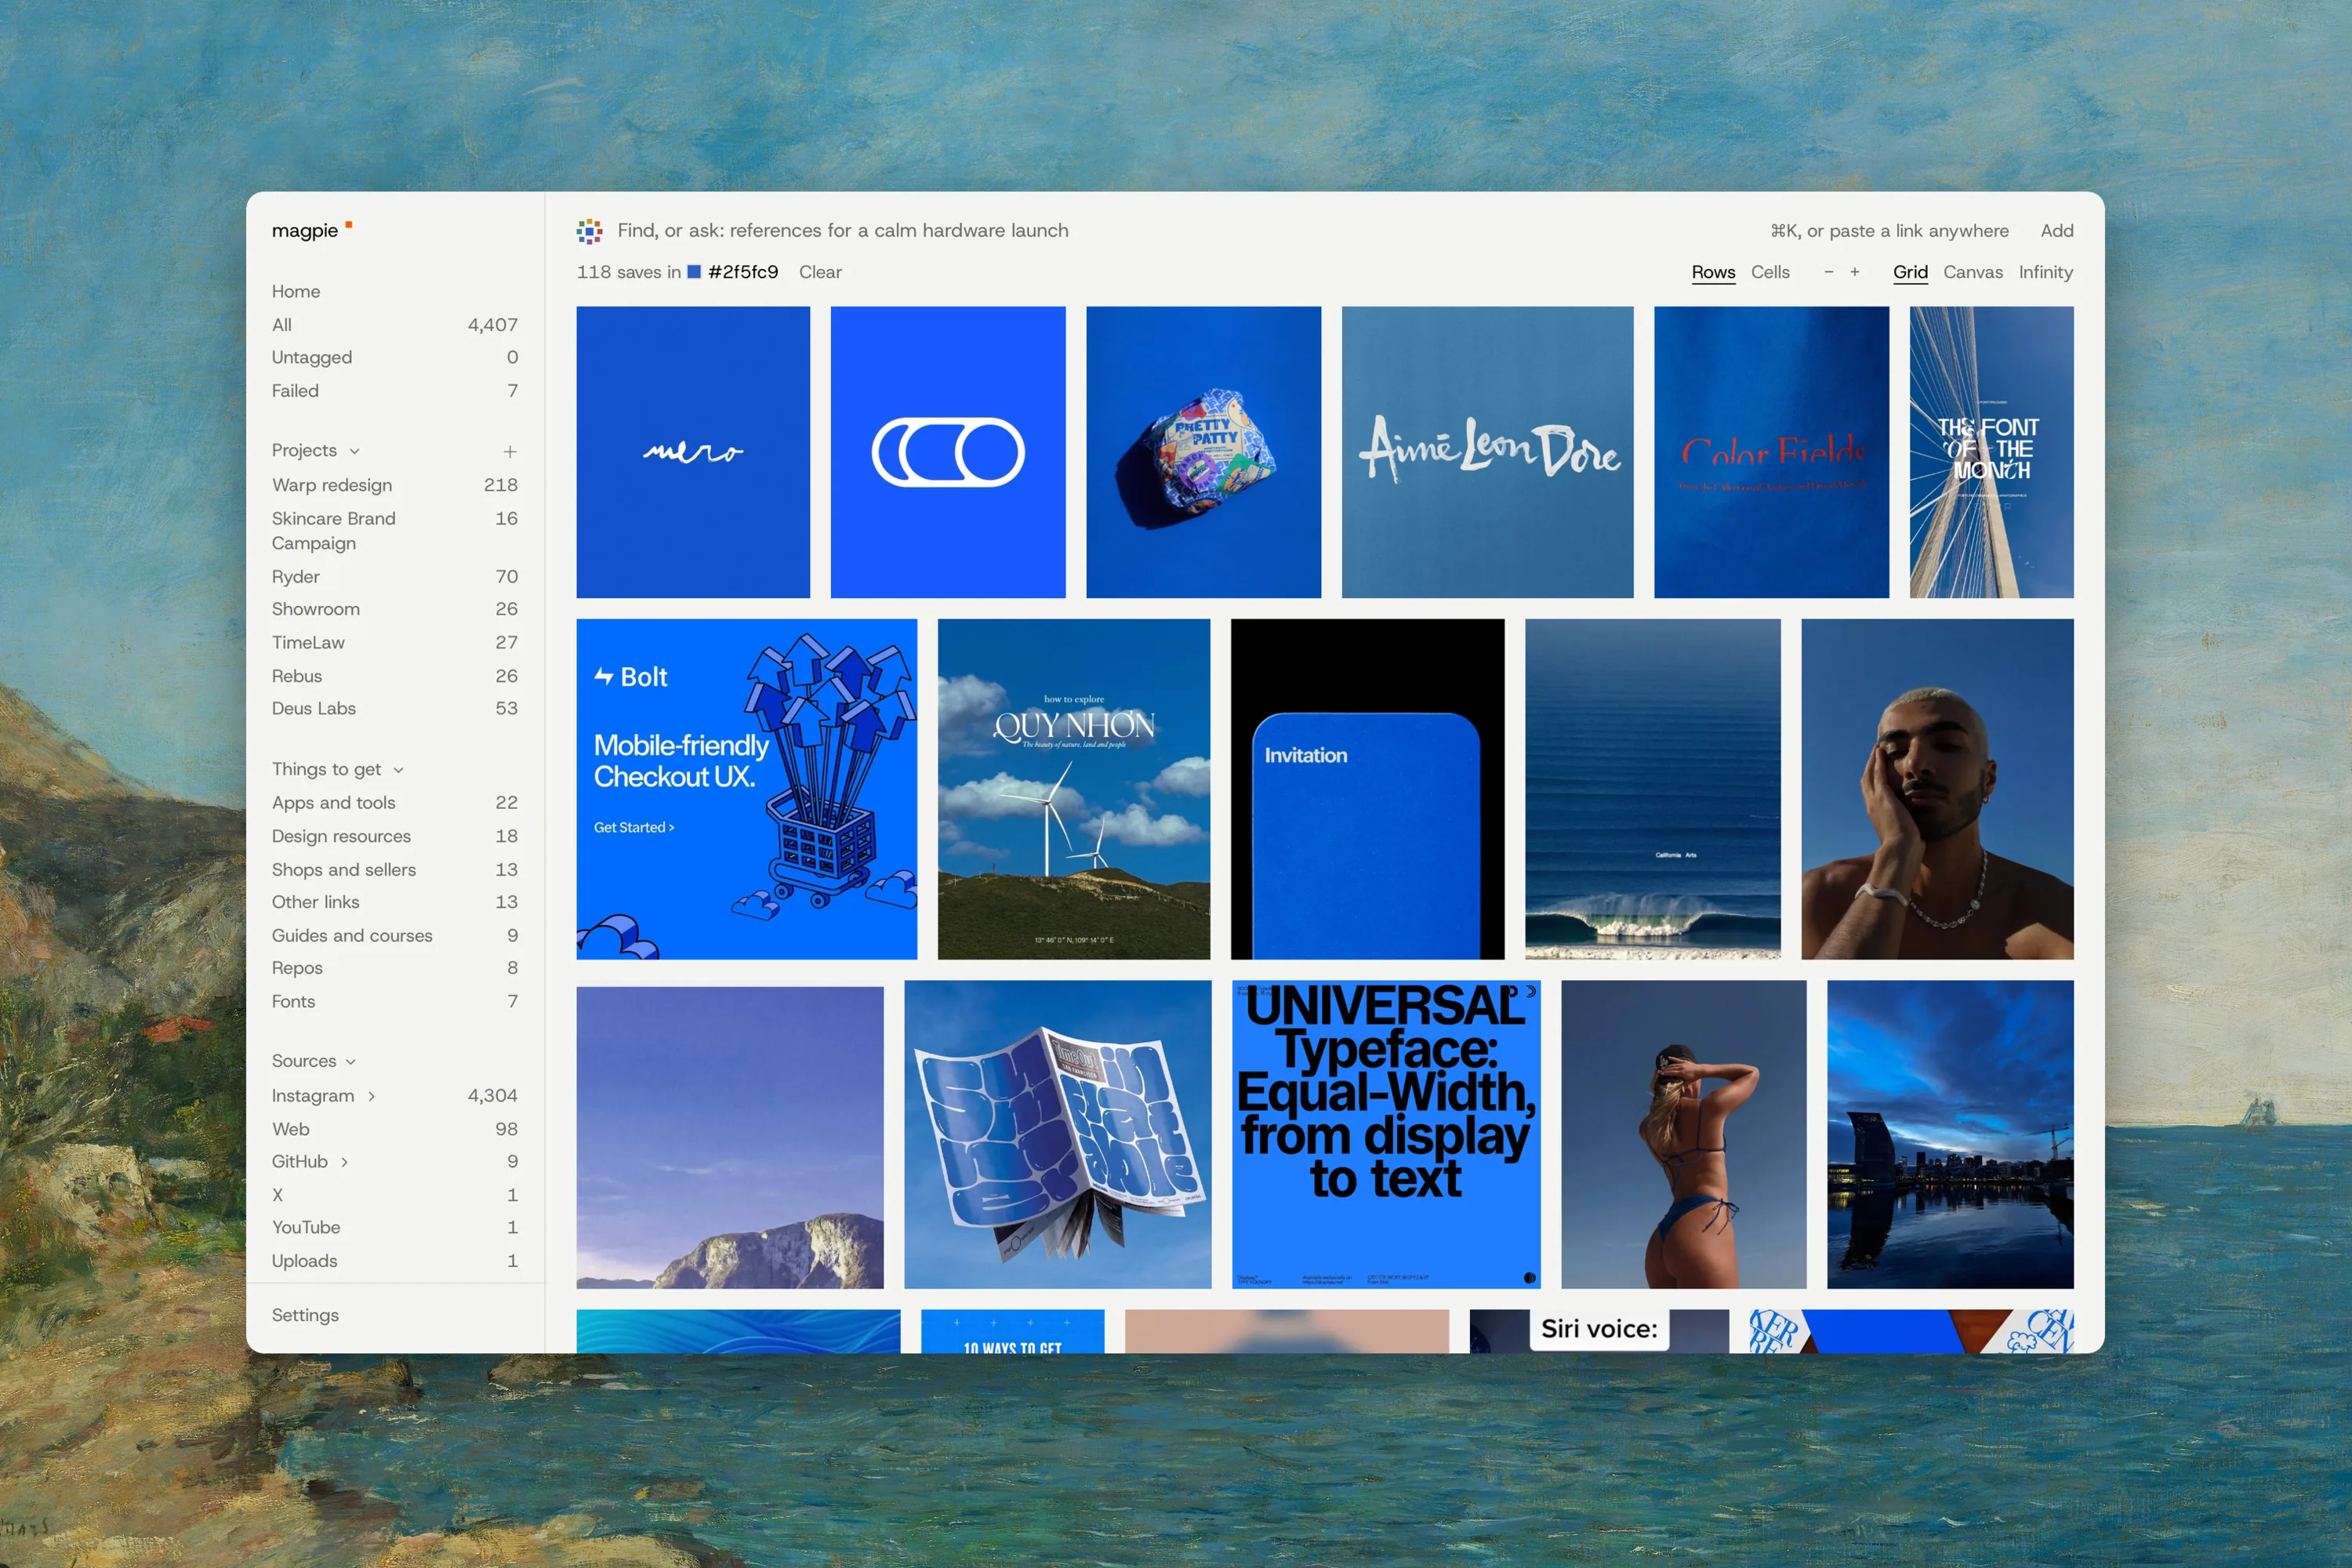This screenshot has height=1568, width=2352.
Task: Select the Canvas view
Action: [x=1972, y=272]
